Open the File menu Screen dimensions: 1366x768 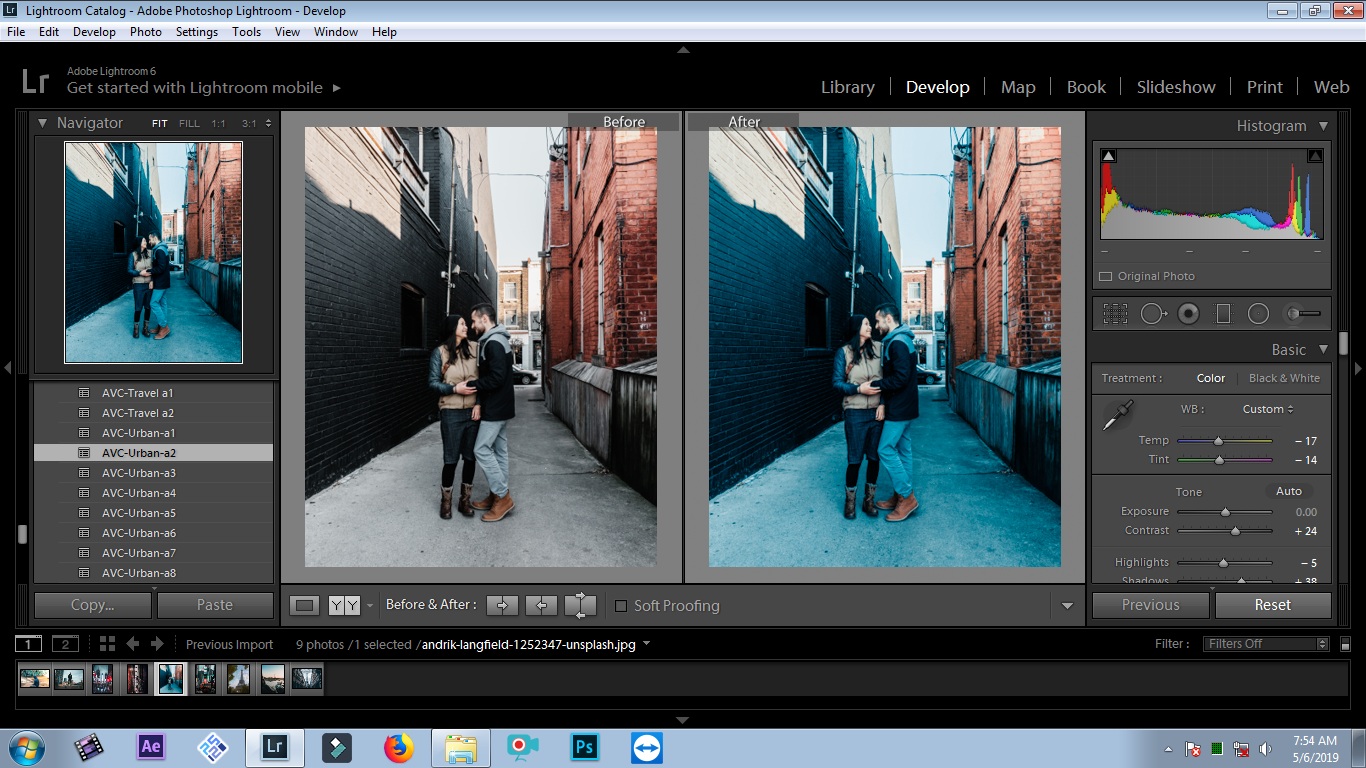click(x=16, y=32)
